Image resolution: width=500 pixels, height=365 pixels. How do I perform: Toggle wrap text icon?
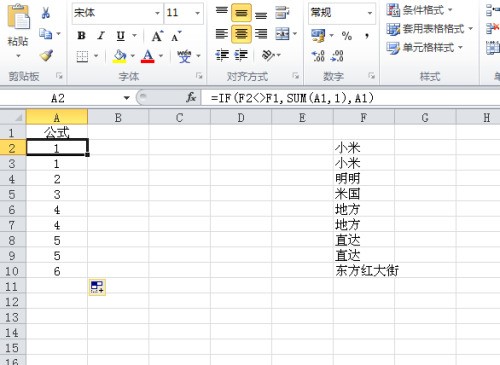pos(282,13)
